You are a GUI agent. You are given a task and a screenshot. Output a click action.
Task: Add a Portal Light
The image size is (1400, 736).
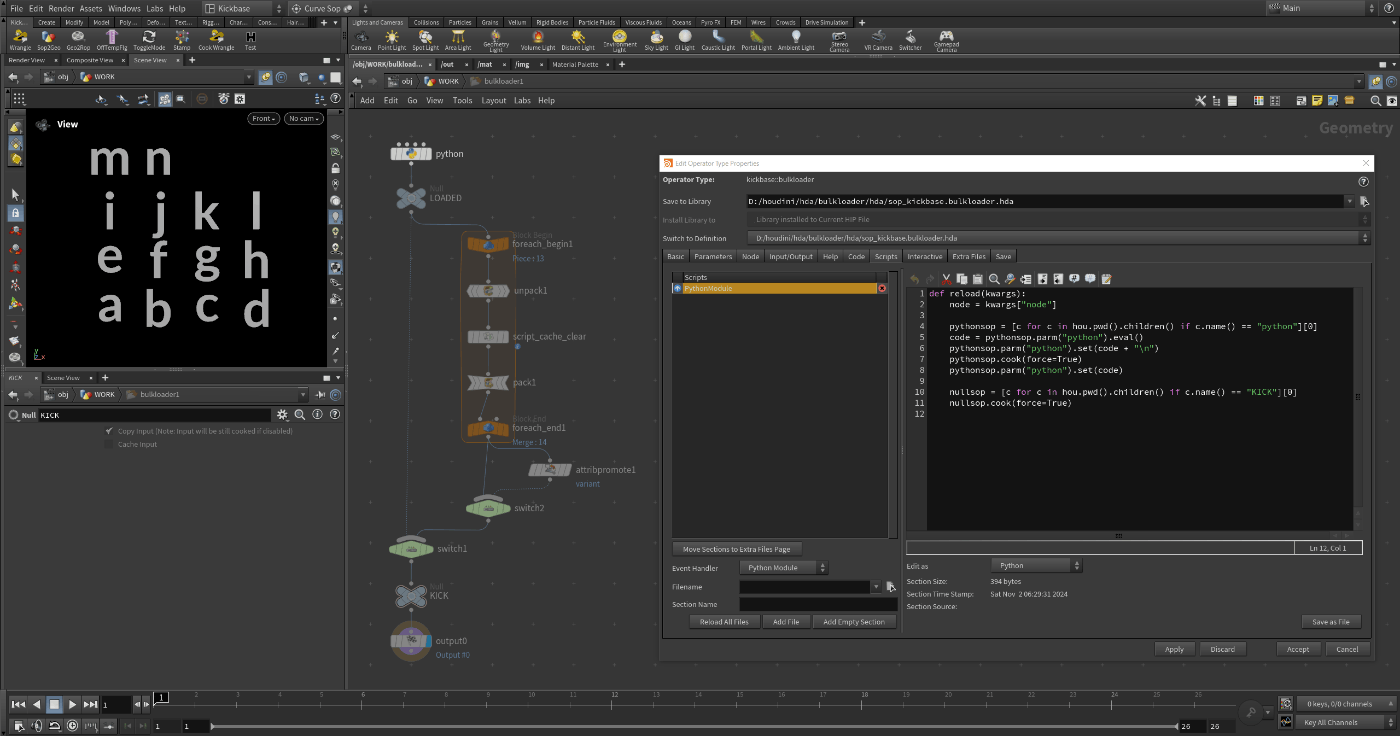(x=755, y=40)
